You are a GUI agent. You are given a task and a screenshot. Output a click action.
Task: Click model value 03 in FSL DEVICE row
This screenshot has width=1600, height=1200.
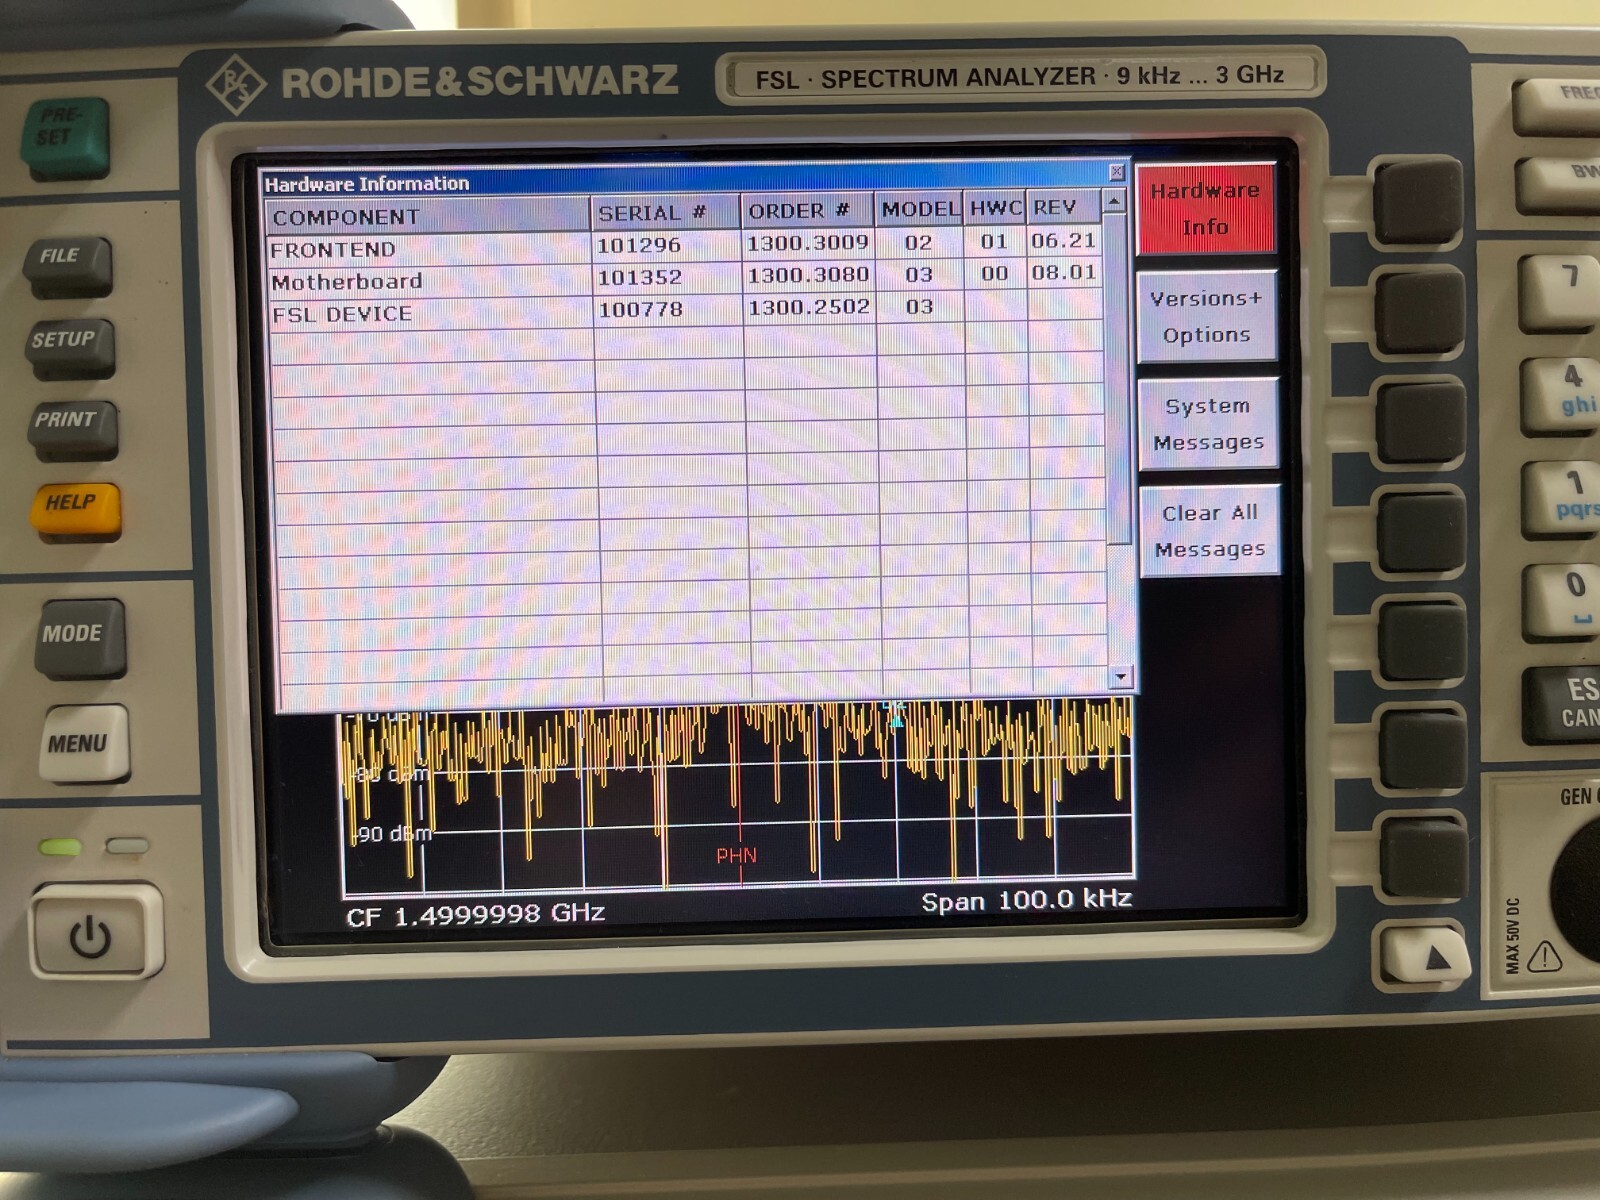coord(920,306)
